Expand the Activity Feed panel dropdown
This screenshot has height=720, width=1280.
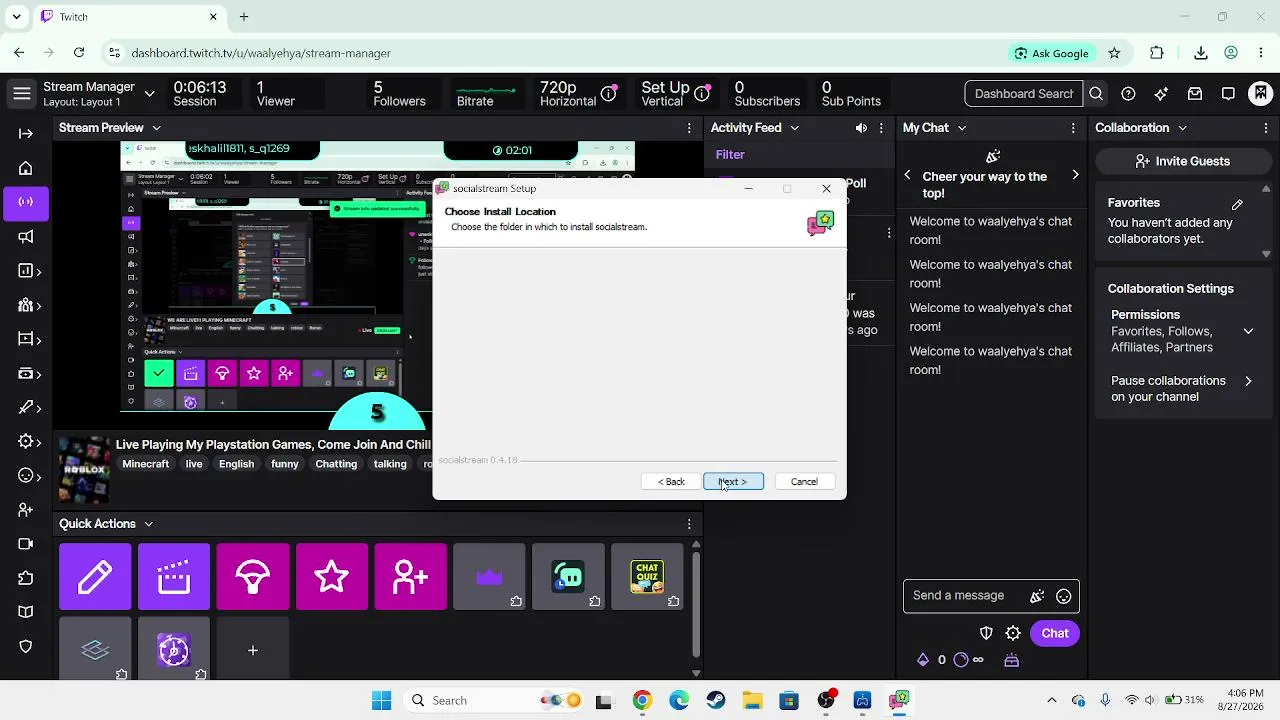[x=794, y=128]
